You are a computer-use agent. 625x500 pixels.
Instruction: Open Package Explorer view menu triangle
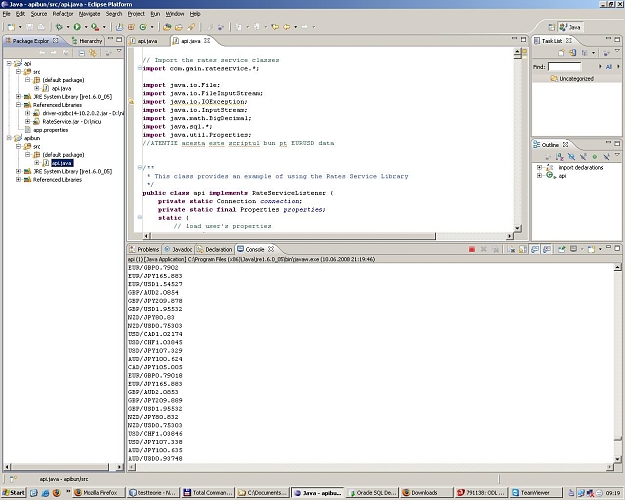(119, 51)
